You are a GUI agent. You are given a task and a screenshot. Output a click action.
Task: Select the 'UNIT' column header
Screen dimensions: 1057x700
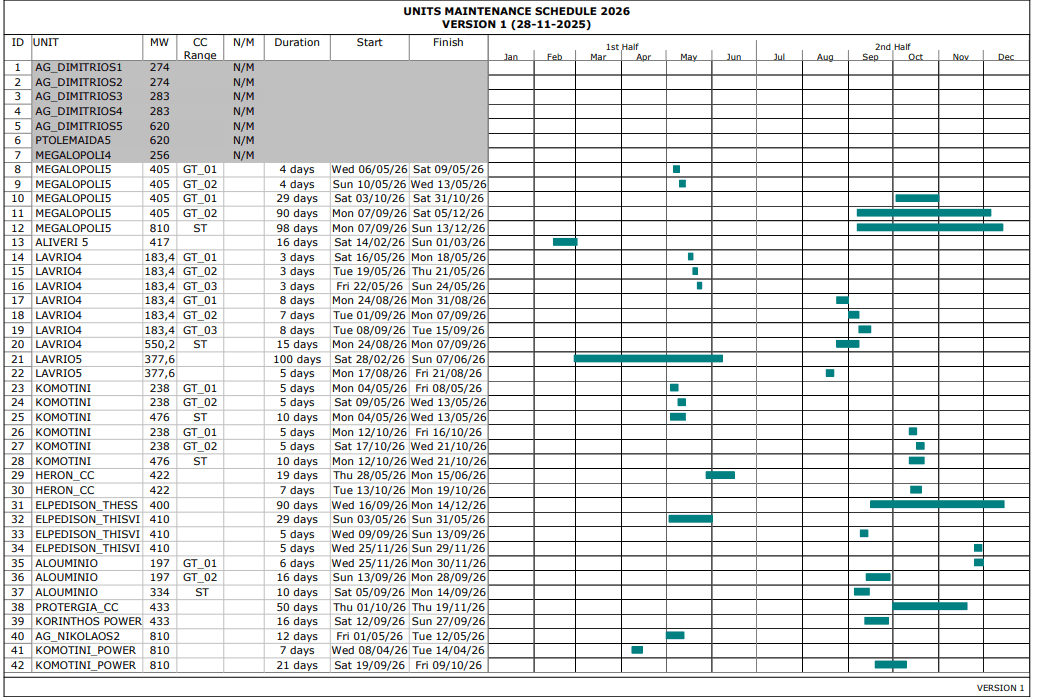pos(46,42)
